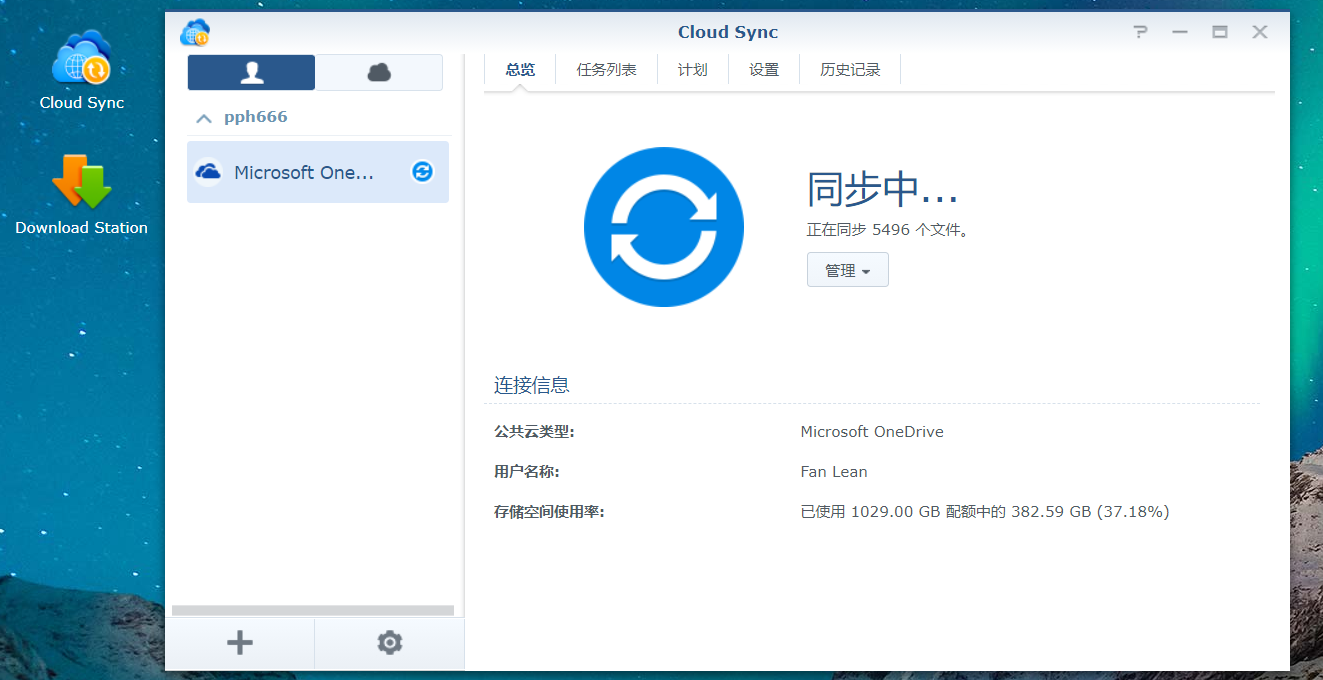
Task: Click the 公共云类型 label
Action: (x=534, y=432)
